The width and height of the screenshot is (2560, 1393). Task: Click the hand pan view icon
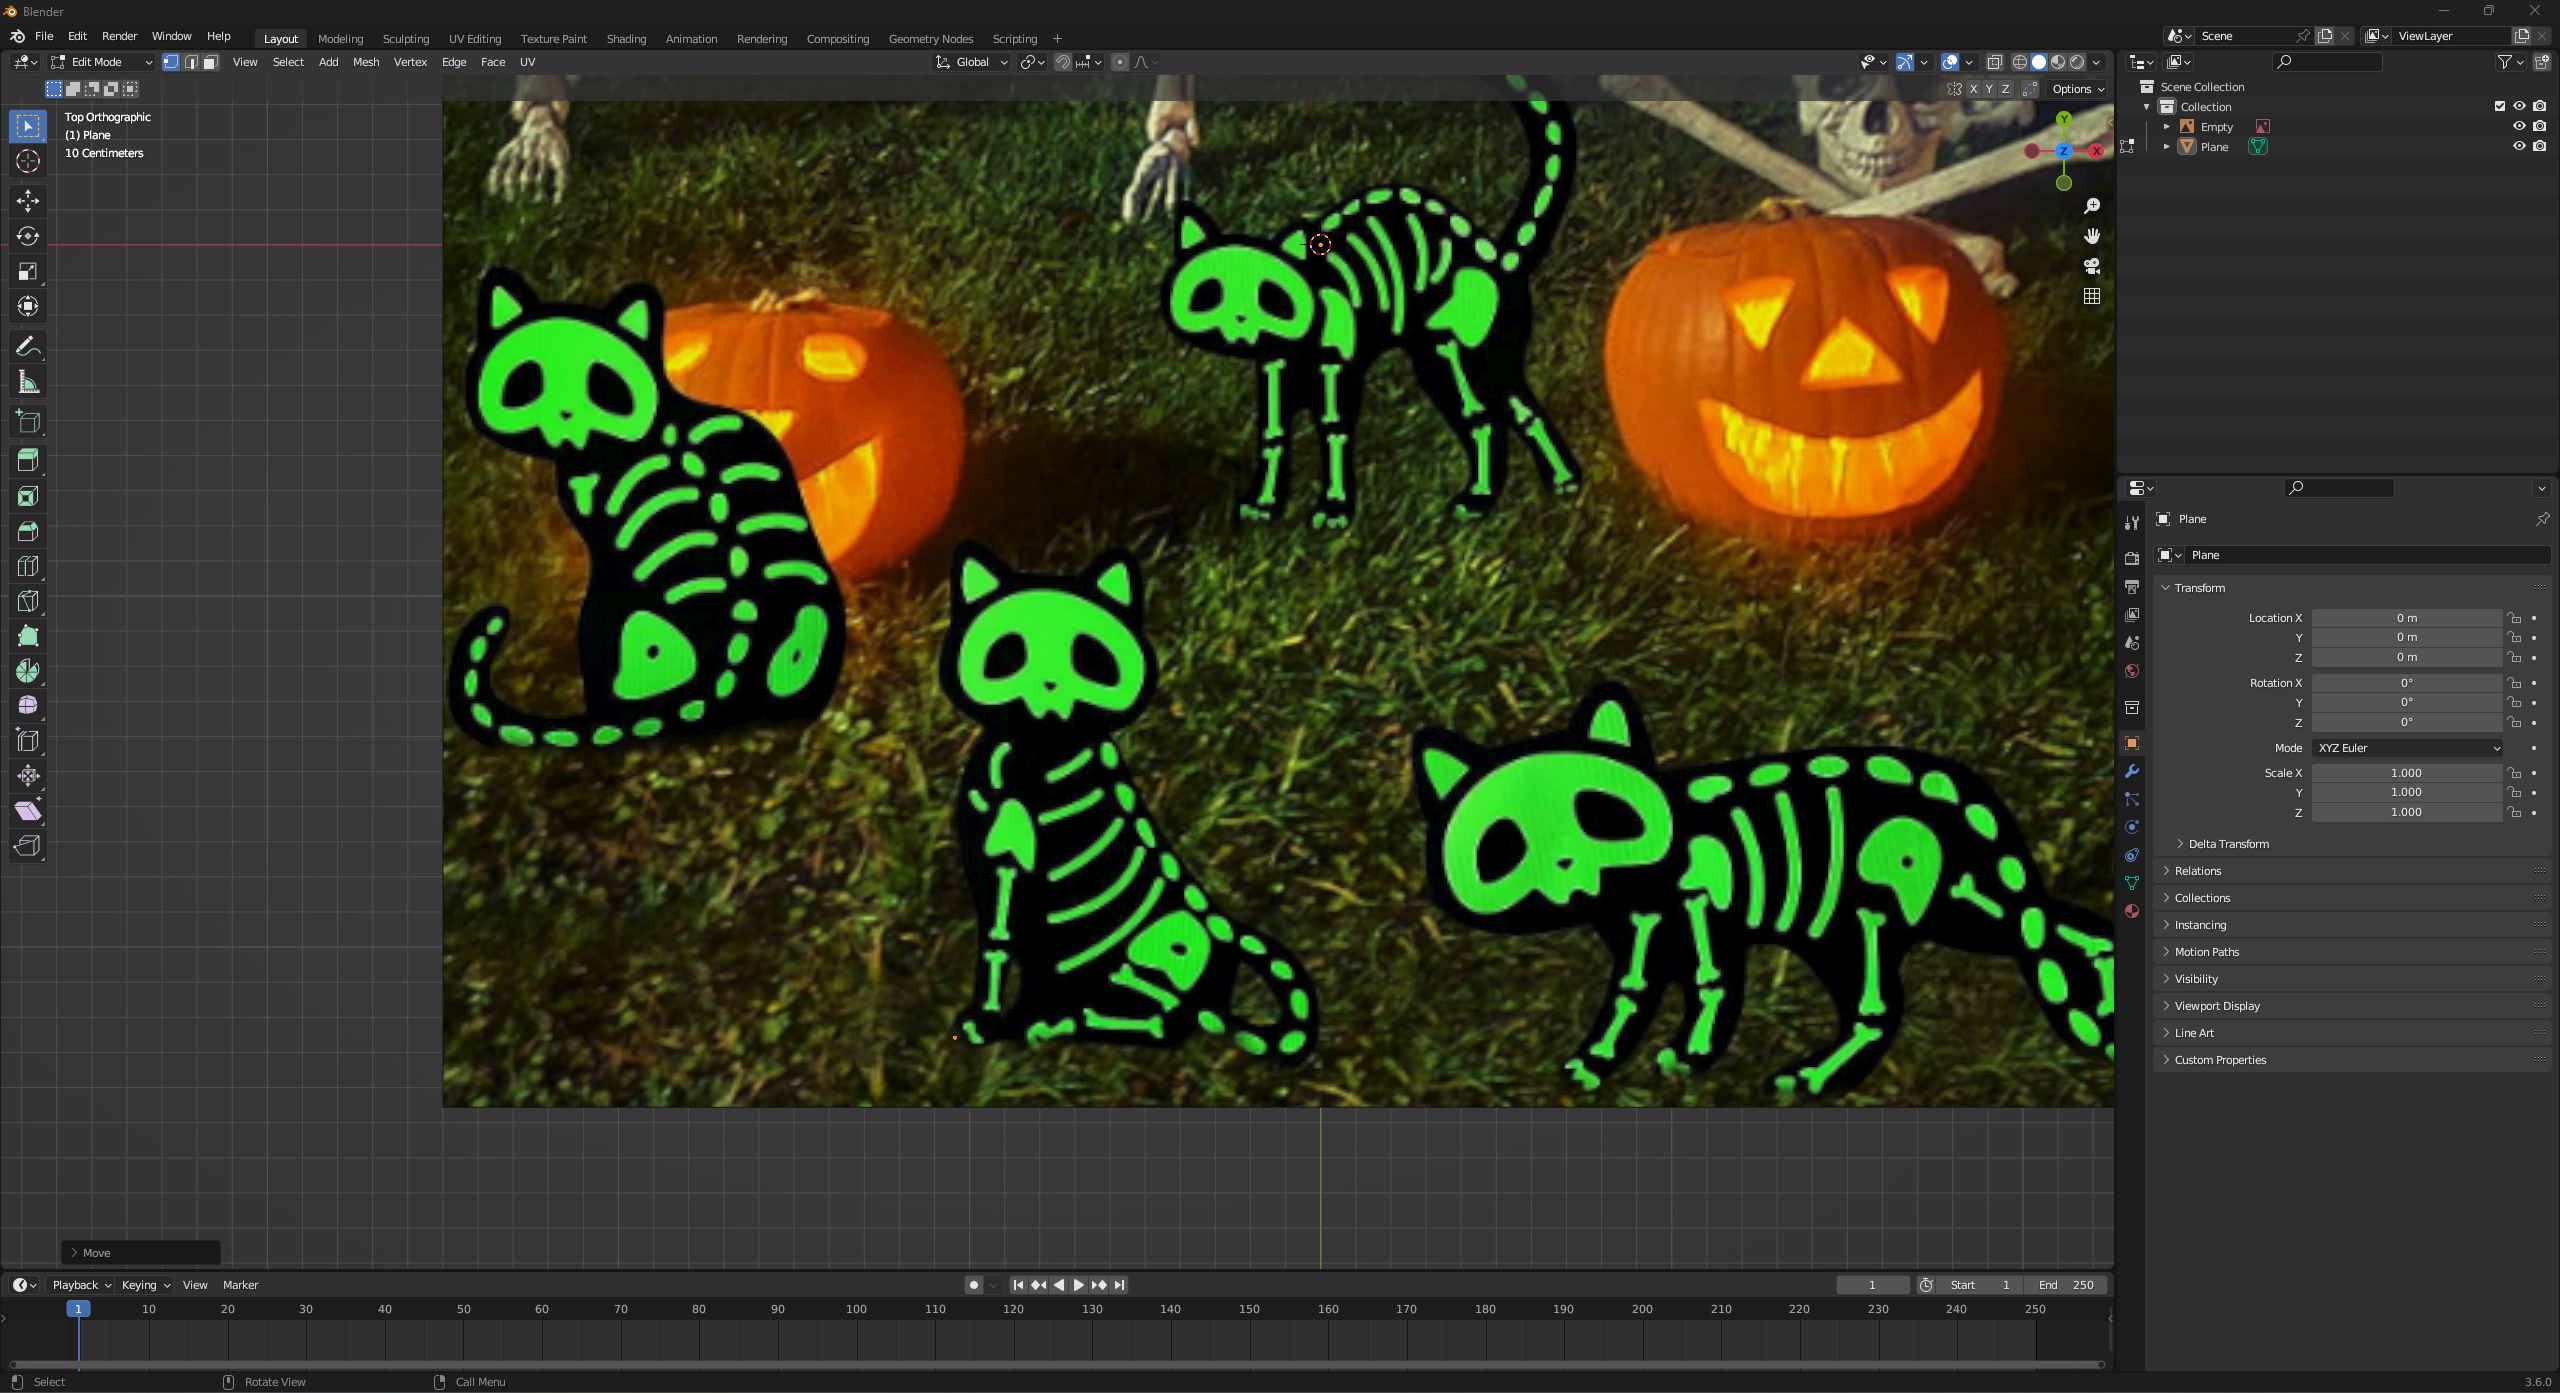[x=2091, y=236]
